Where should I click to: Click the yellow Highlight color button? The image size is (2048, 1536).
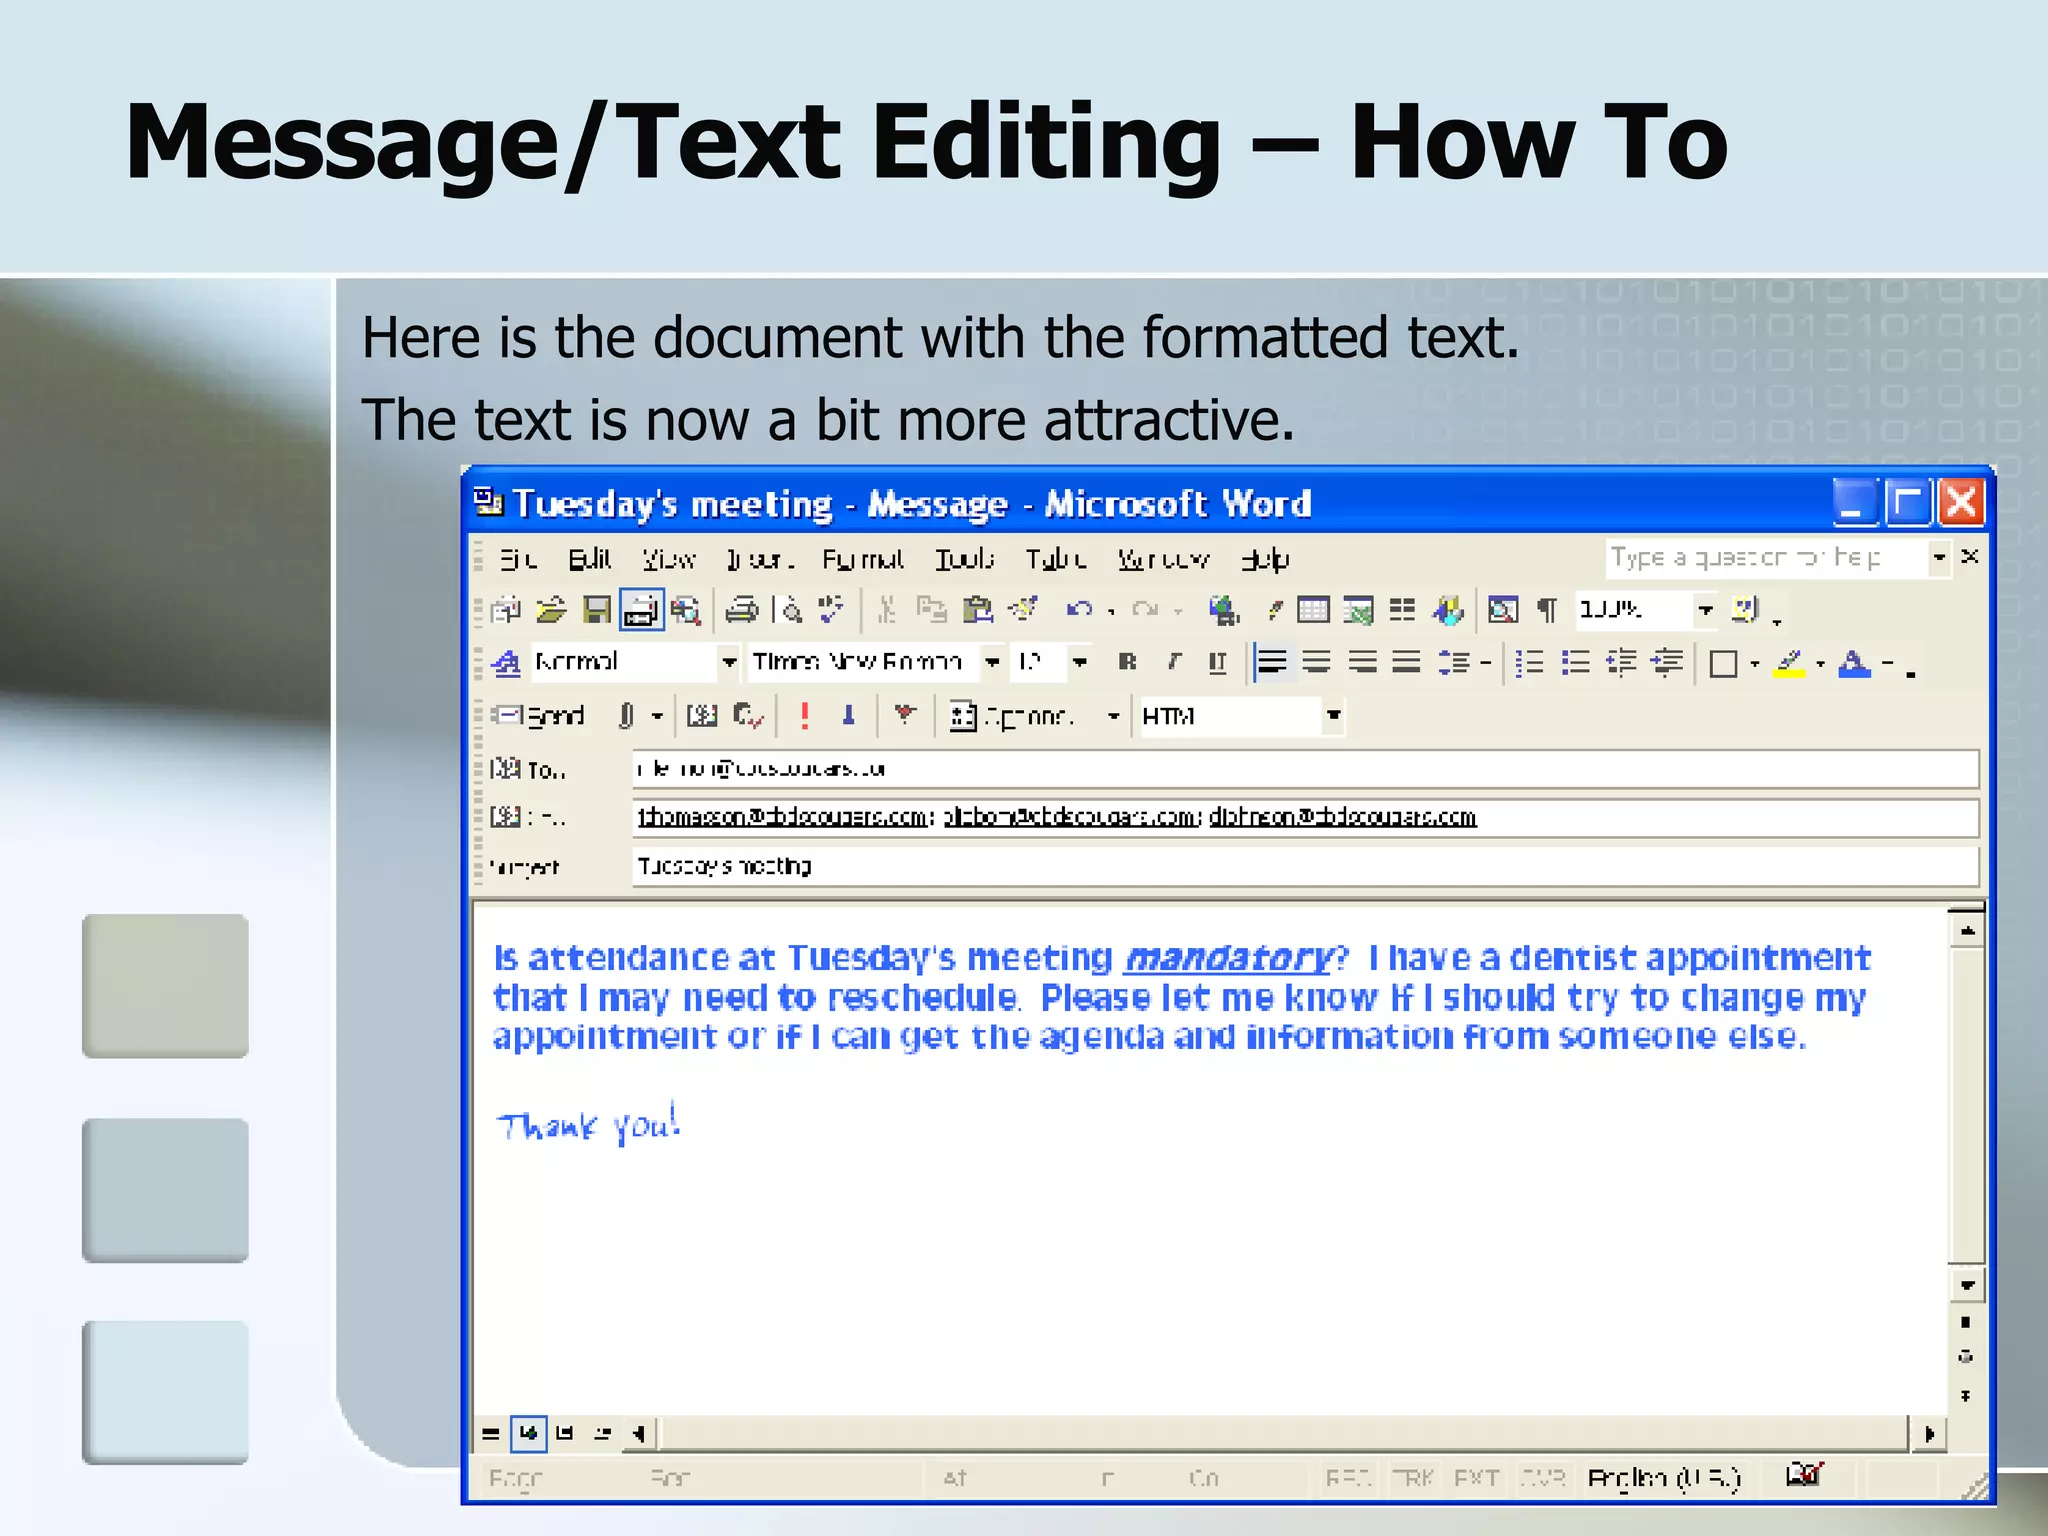click(1789, 663)
